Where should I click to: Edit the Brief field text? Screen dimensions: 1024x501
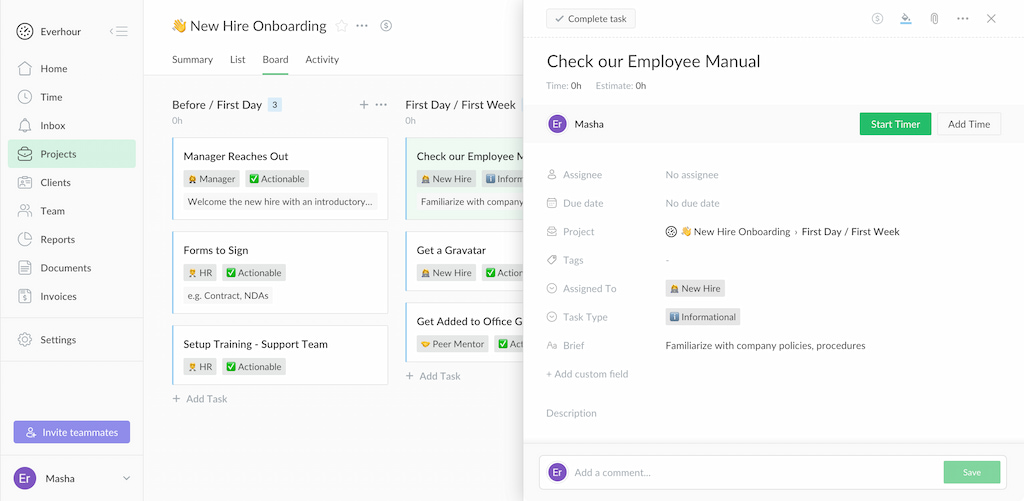(x=765, y=346)
